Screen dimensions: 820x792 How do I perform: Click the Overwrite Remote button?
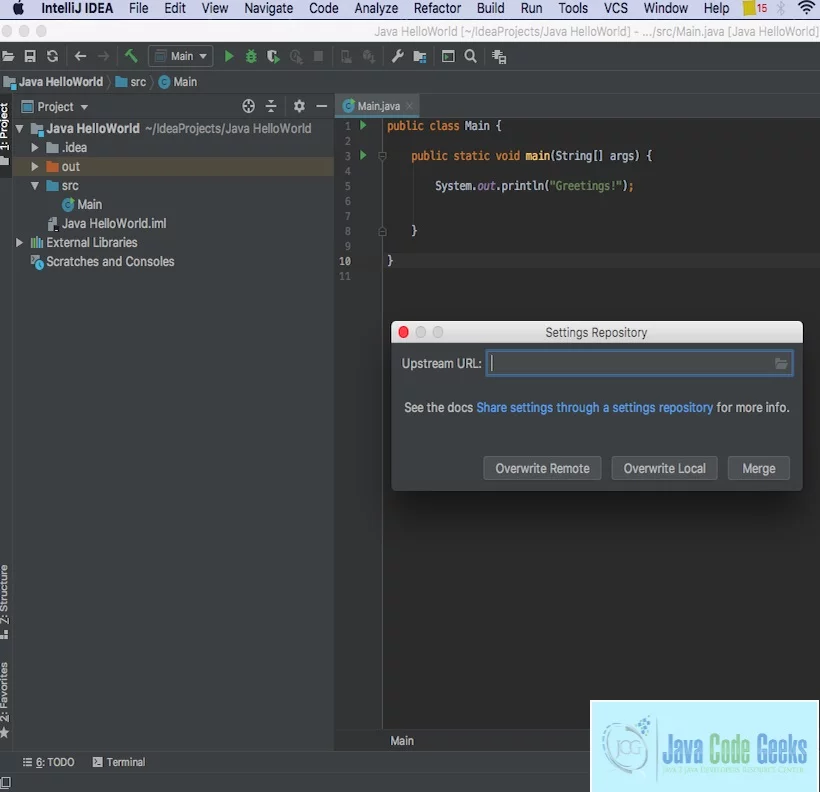pos(542,468)
